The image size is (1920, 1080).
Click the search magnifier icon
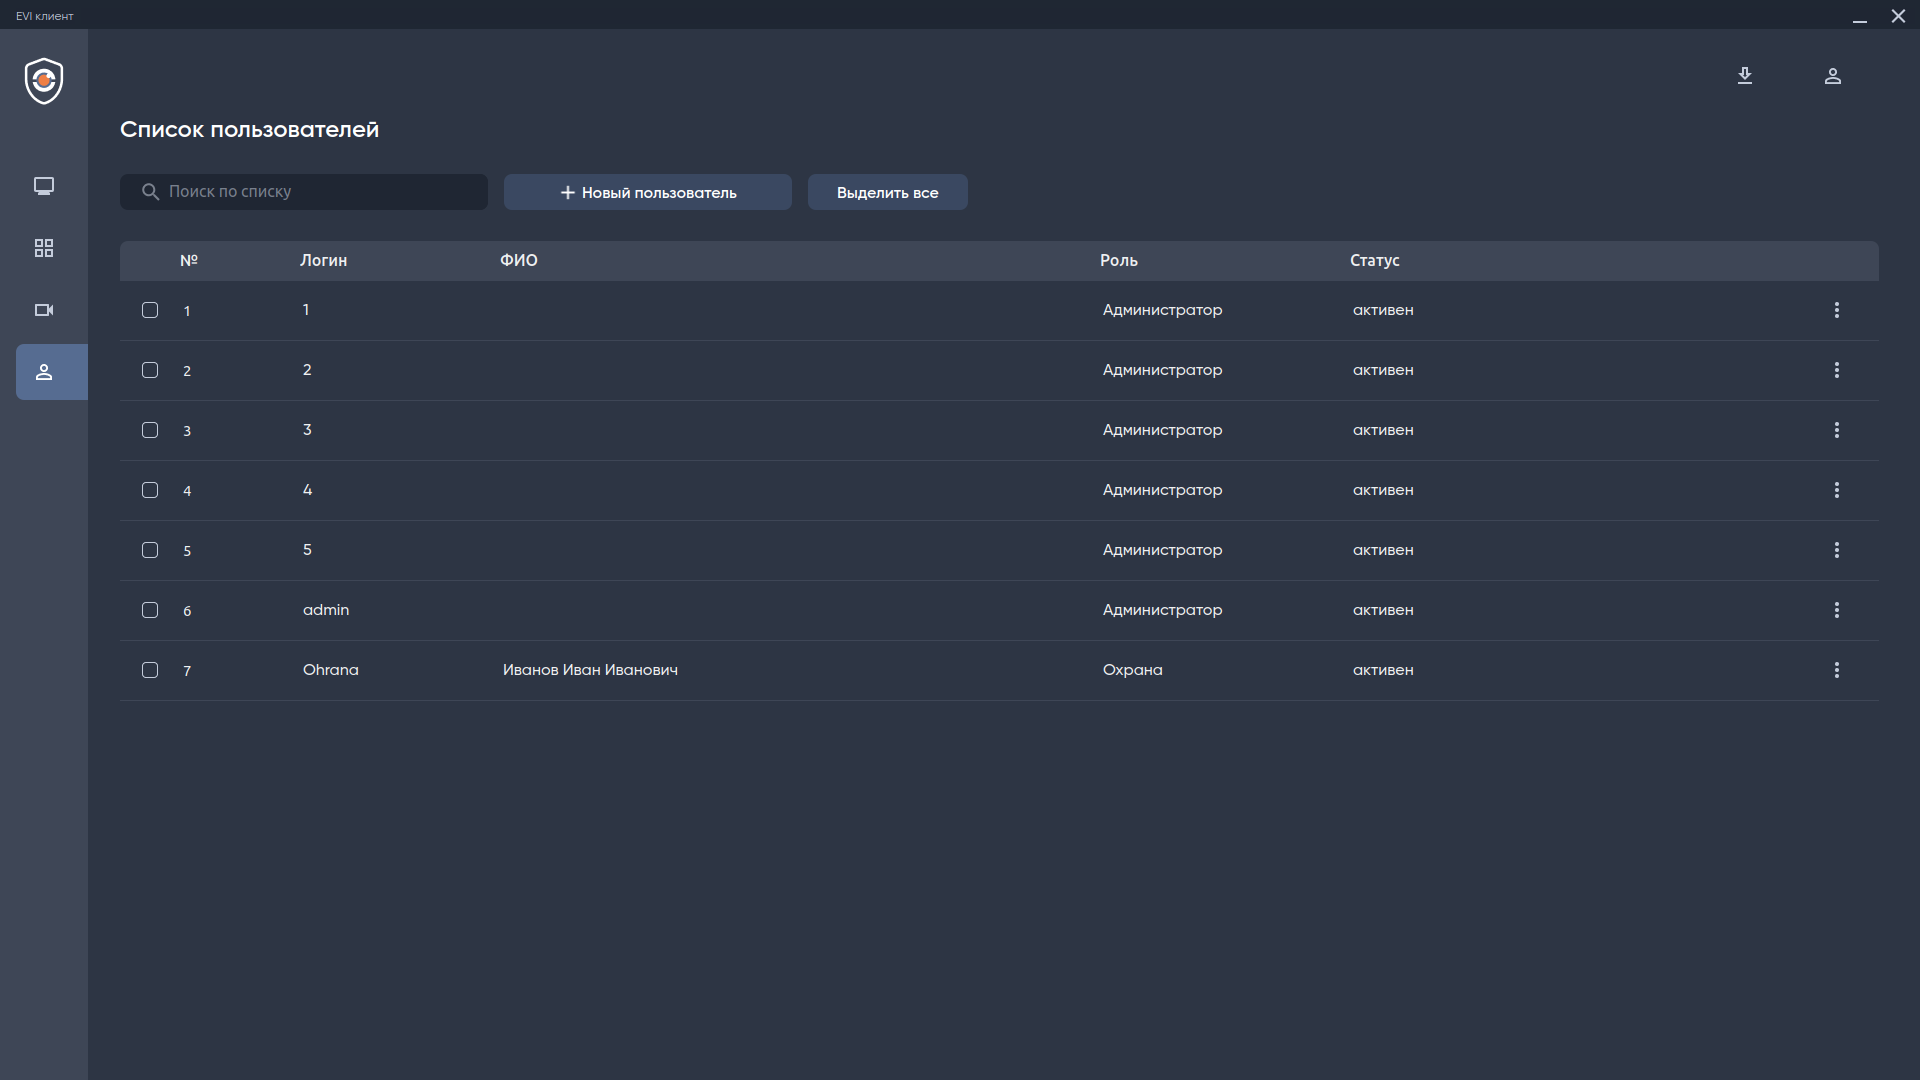click(151, 192)
